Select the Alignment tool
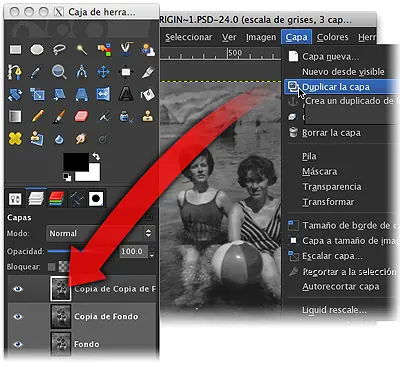Image resolution: width=400 pixels, height=367 pixels. pyautogui.click(x=126, y=72)
